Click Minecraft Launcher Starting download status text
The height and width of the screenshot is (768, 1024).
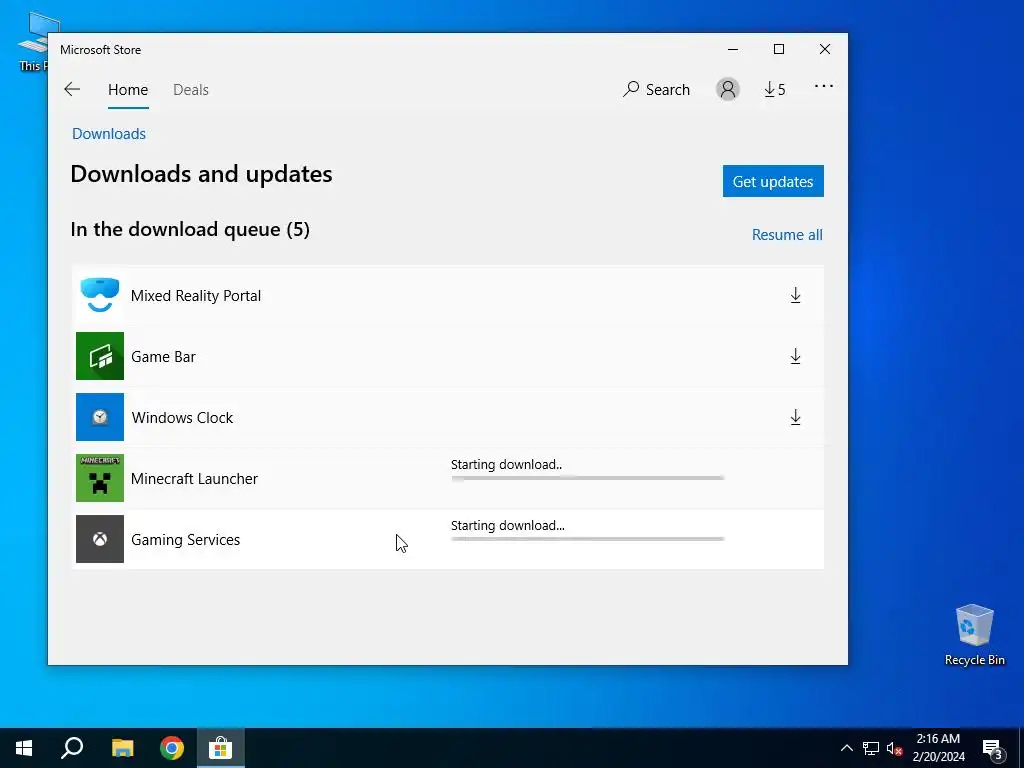tap(506, 464)
